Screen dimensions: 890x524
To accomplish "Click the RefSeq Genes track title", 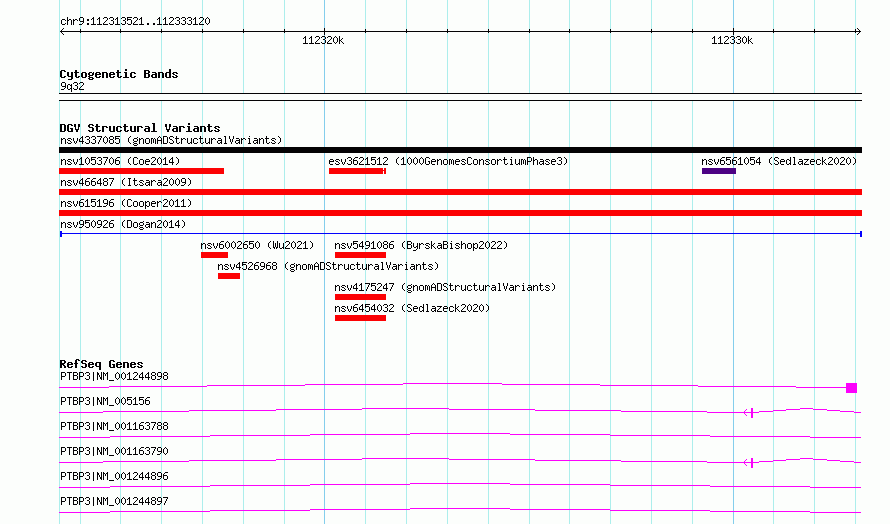I will tap(101, 364).
